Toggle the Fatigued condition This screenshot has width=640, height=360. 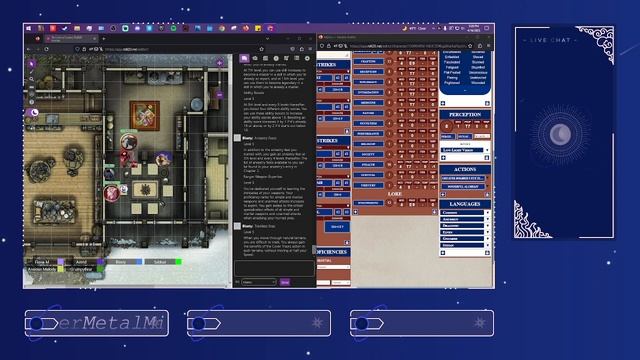click(x=452, y=67)
